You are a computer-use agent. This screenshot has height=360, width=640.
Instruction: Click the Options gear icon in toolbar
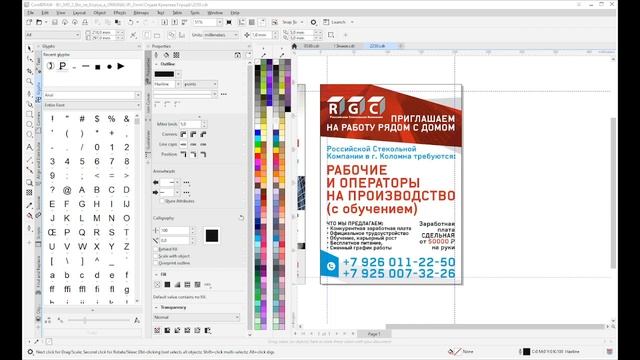point(313,22)
